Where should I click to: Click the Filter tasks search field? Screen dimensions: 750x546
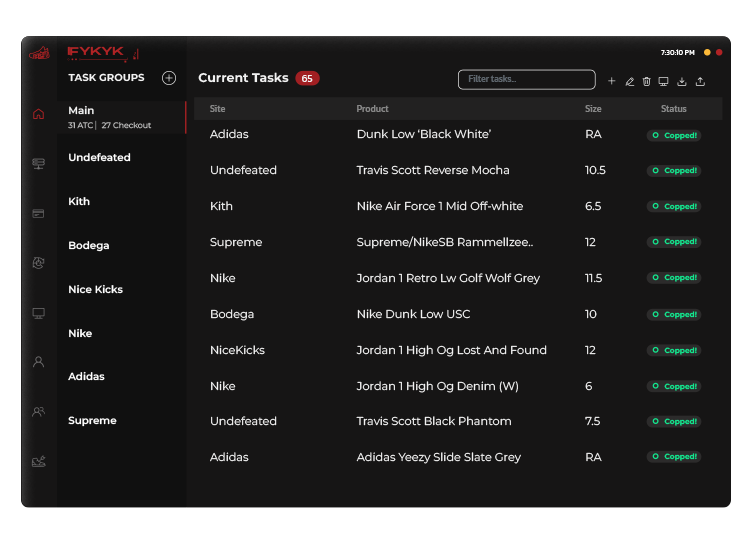[x=526, y=79]
